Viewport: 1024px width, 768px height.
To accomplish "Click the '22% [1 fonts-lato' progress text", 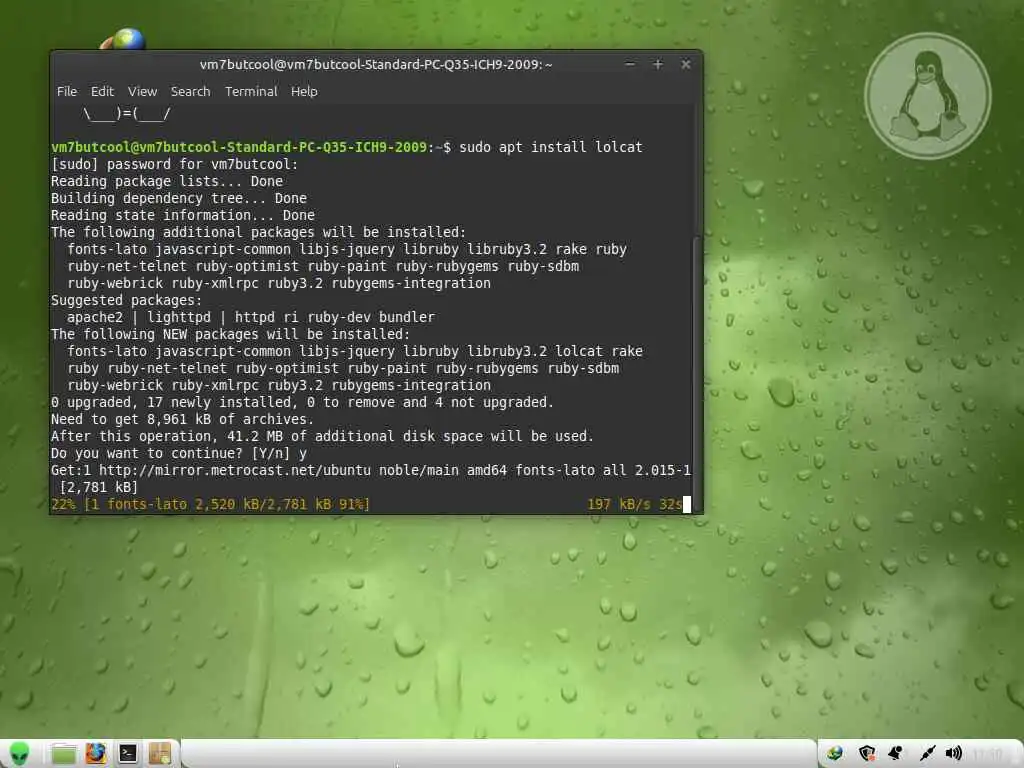I will coord(210,504).
